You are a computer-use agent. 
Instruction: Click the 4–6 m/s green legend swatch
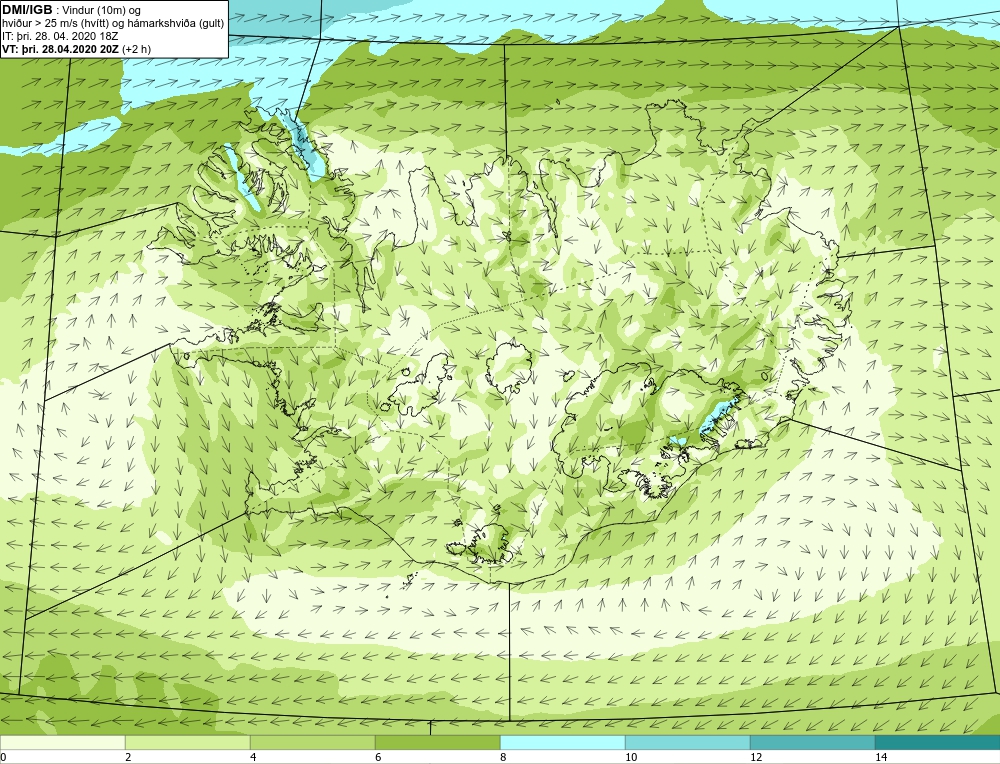tap(312, 742)
